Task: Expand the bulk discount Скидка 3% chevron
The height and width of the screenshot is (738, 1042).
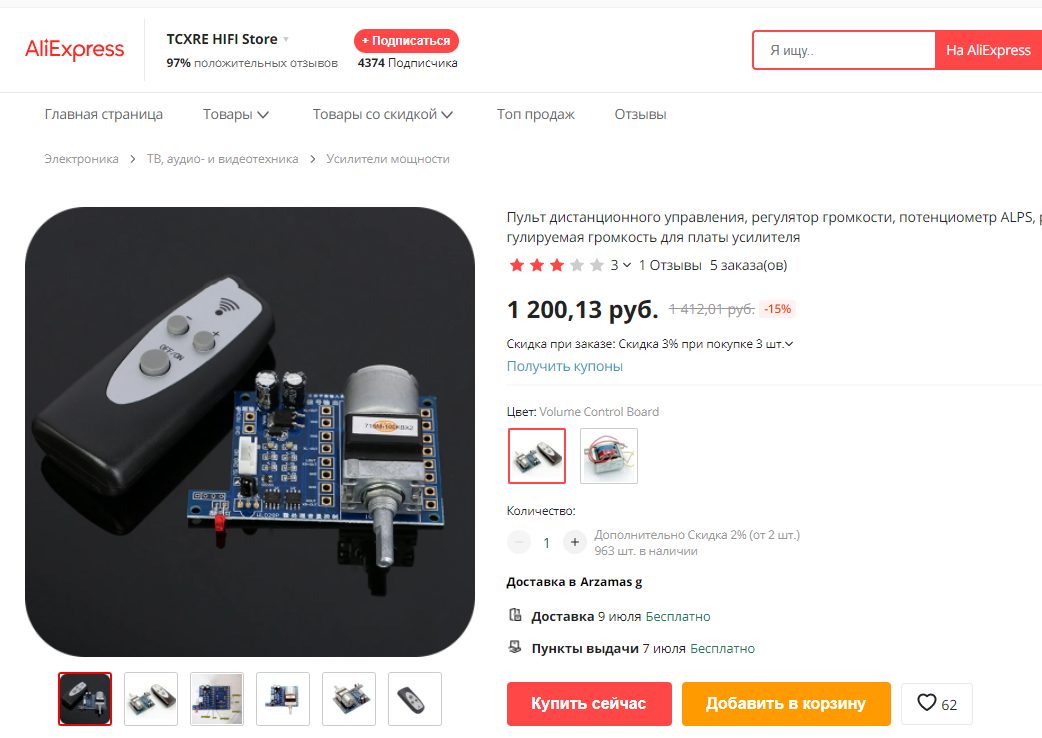Action: [x=789, y=344]
